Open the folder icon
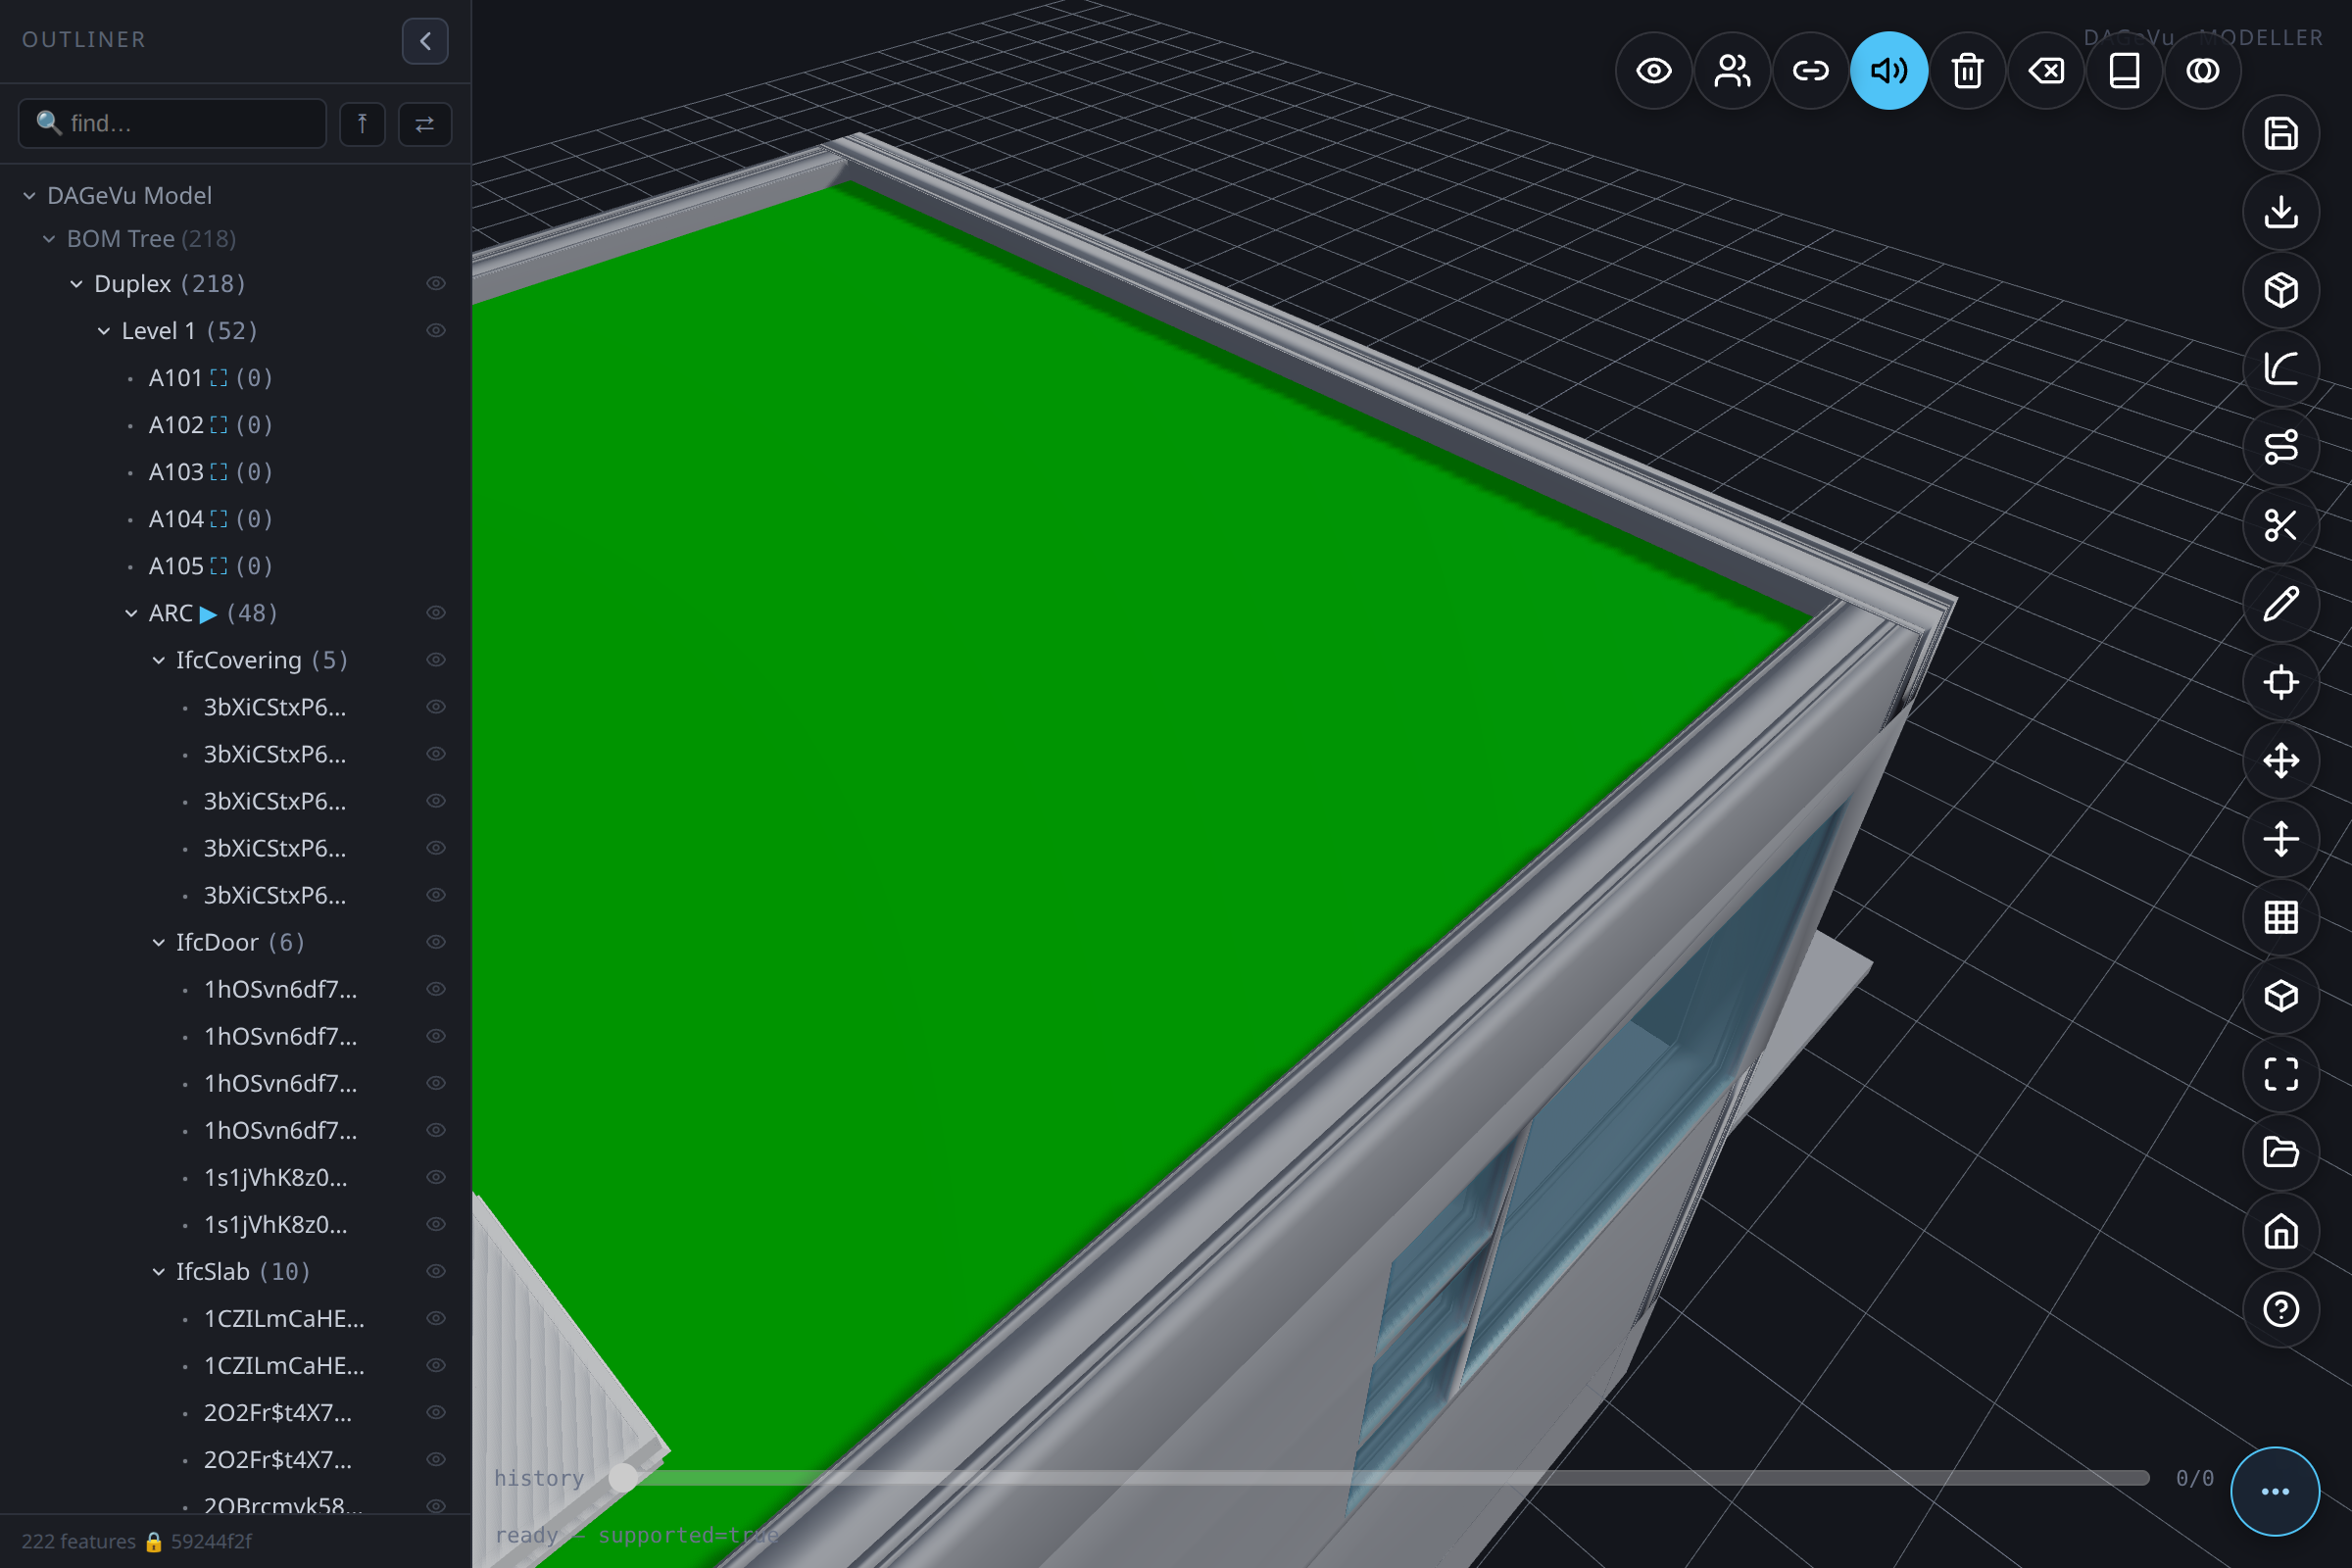 click(x=2281, y=1153)
